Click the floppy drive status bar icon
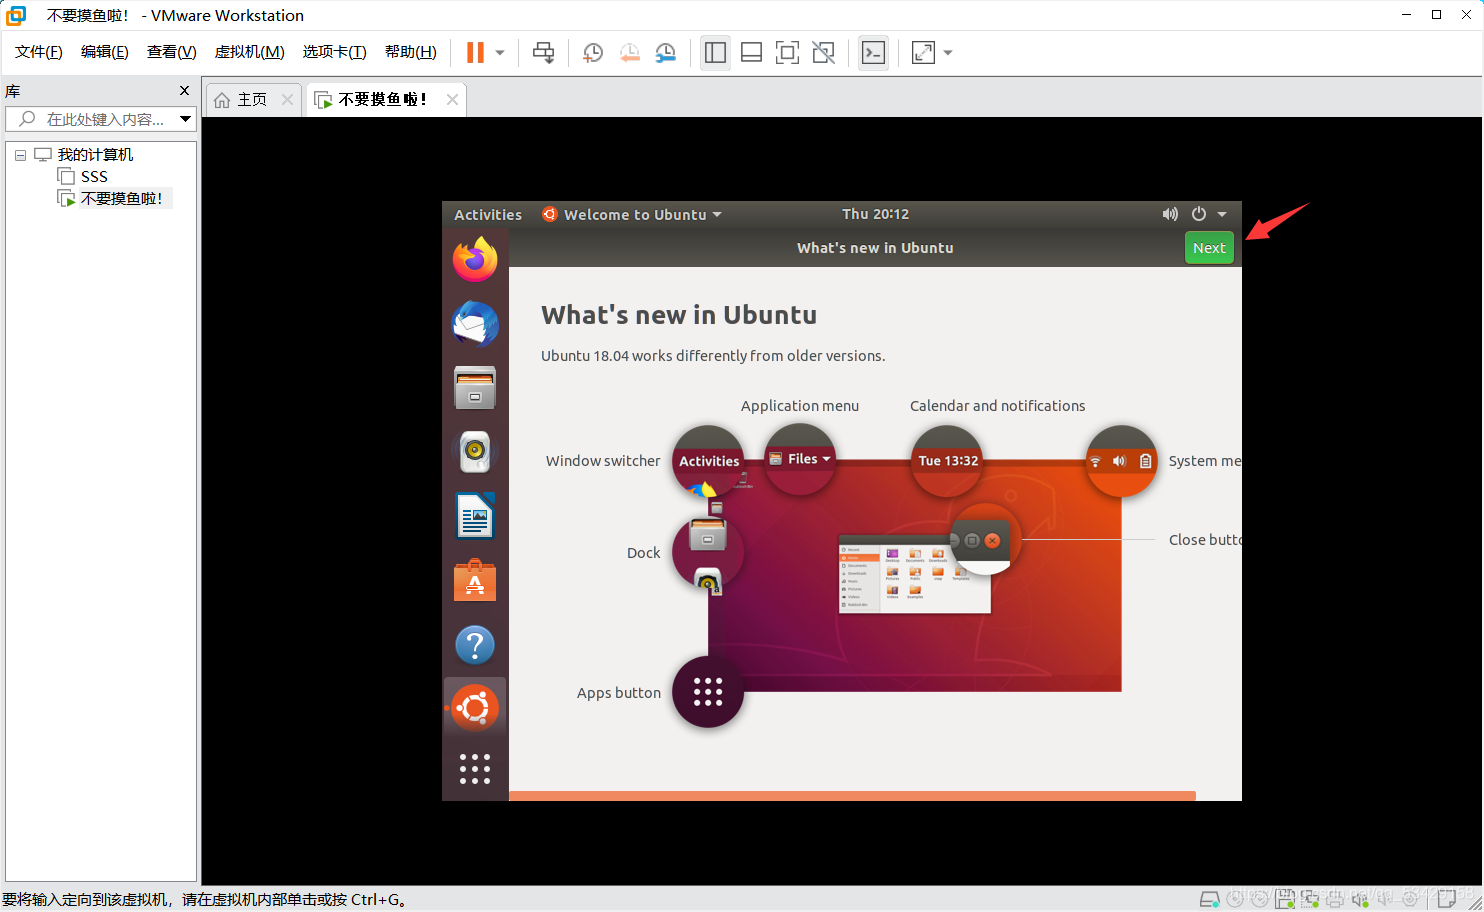1484x912 pixels. [x=1285, y=899]
